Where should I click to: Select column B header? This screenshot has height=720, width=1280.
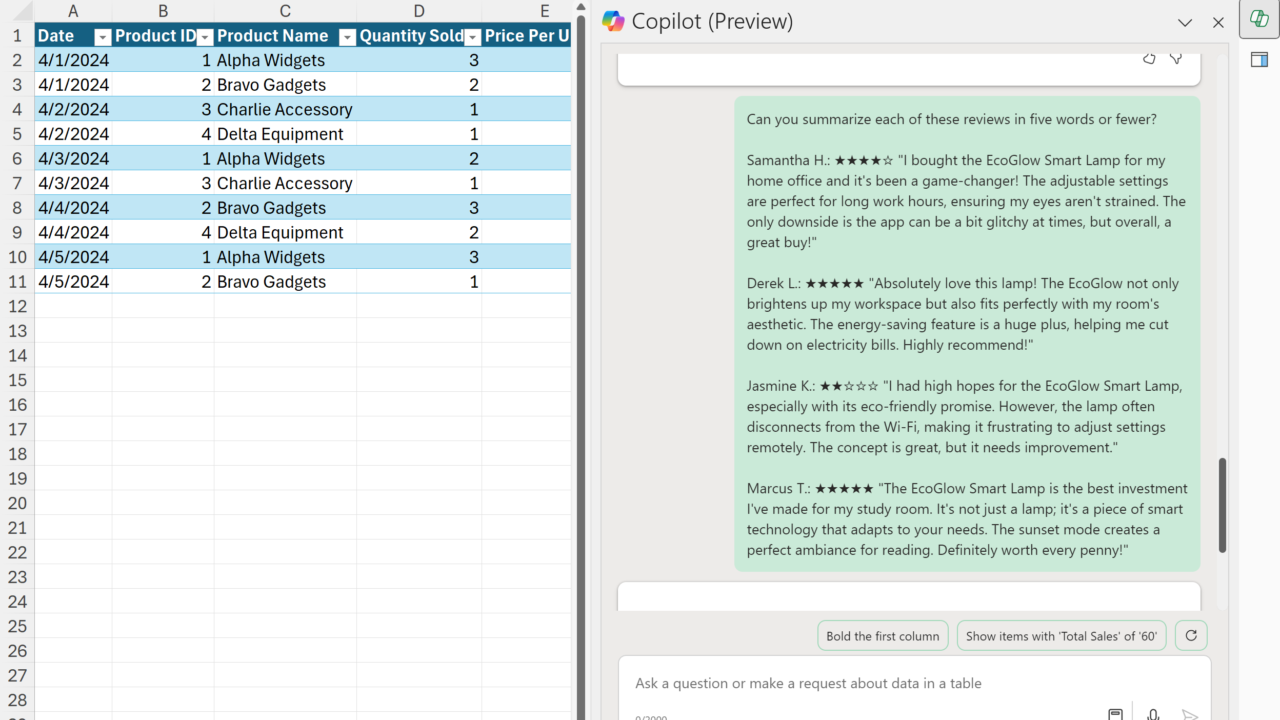tap(163, 11)
